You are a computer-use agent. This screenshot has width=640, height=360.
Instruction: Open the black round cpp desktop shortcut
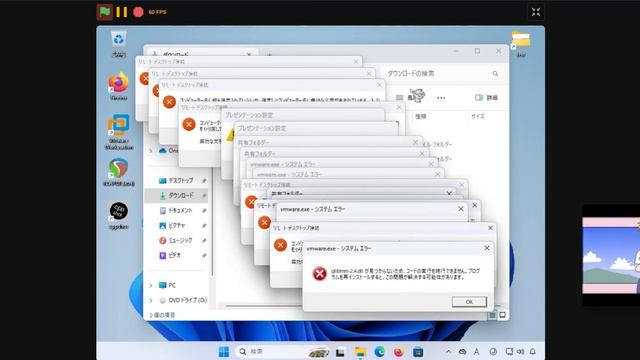pyautogui.click(x=119, y=216)
